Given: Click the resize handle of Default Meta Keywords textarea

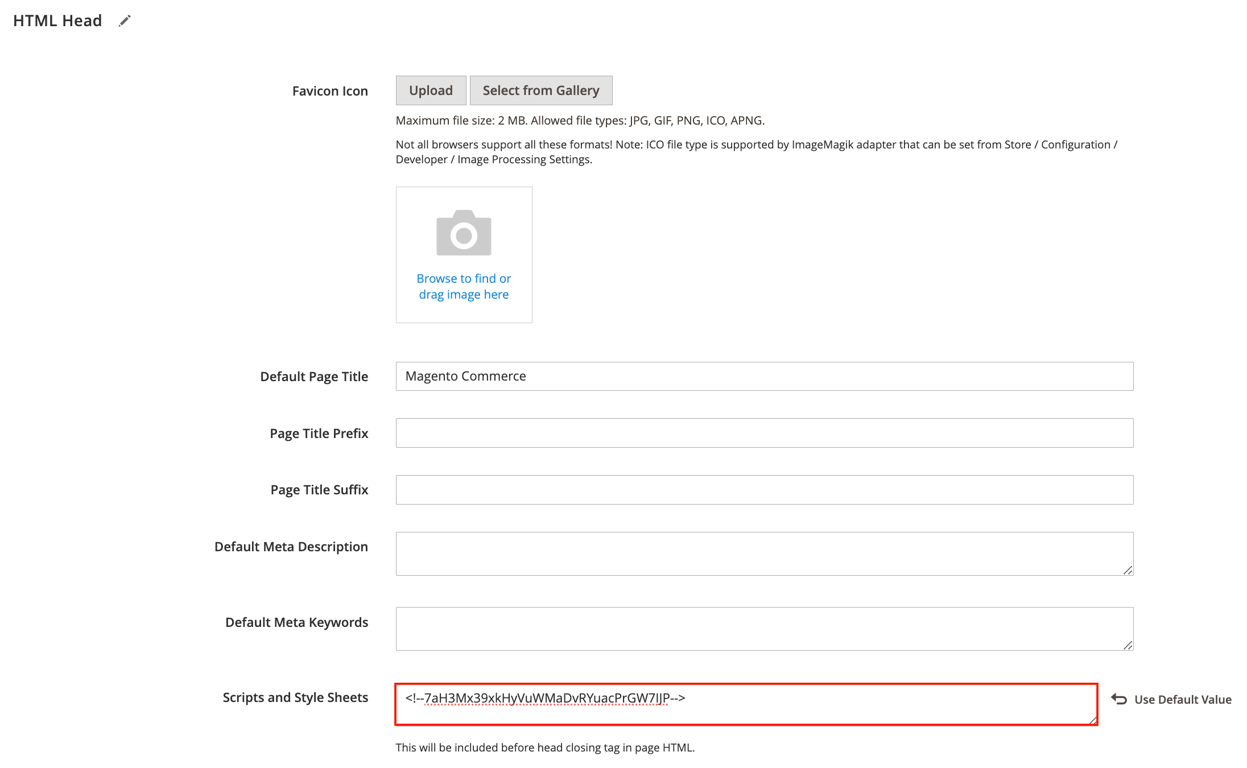Looking at the screenshot, I should click(1128, 647).
